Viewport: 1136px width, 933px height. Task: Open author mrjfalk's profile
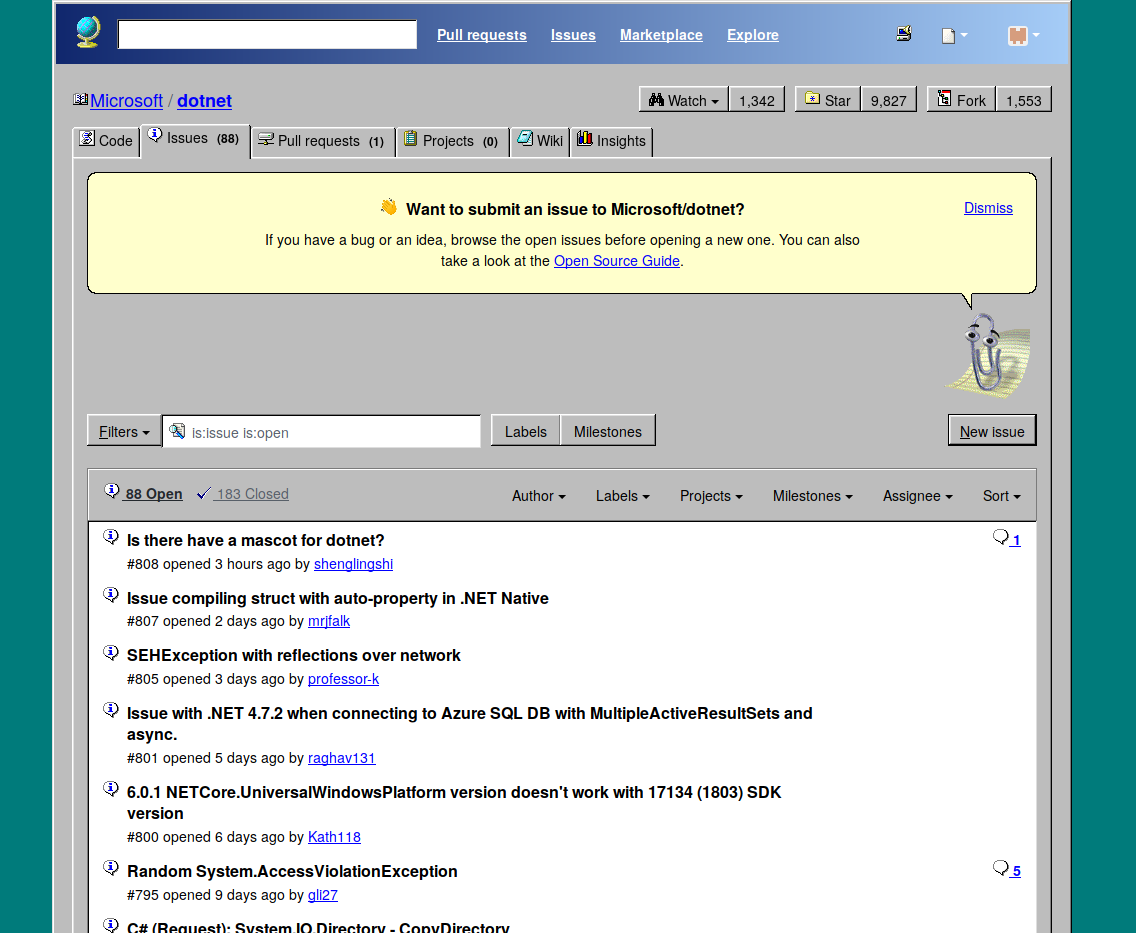[x=329, y=621]
